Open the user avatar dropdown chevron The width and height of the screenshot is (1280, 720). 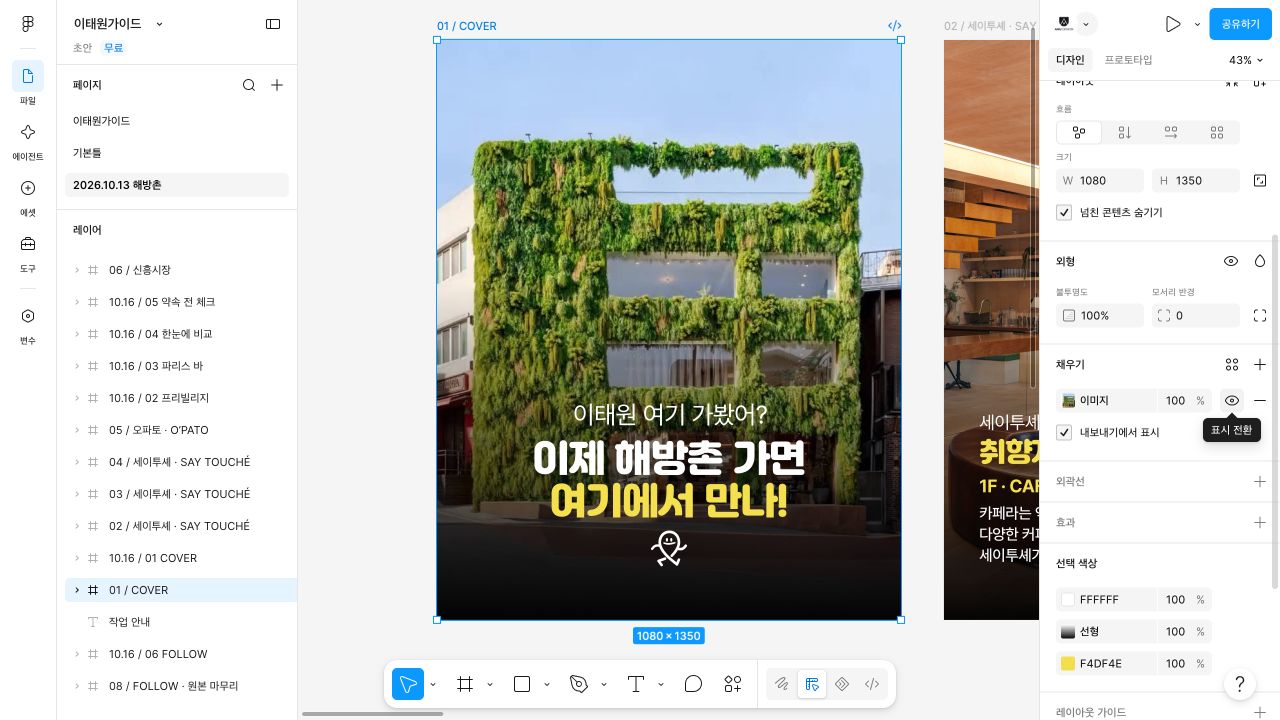coord(1086,24)
